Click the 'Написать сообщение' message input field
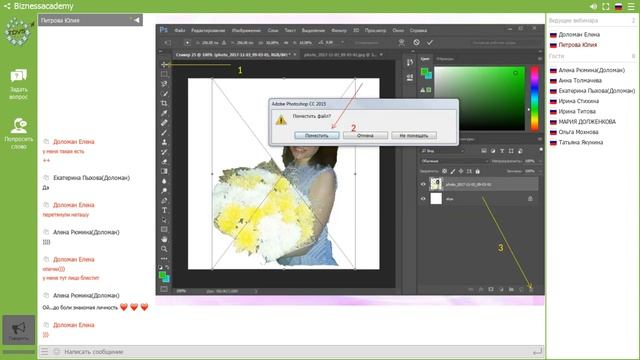The width and height of the screenshot is (640, 360). tap(292, 351)
